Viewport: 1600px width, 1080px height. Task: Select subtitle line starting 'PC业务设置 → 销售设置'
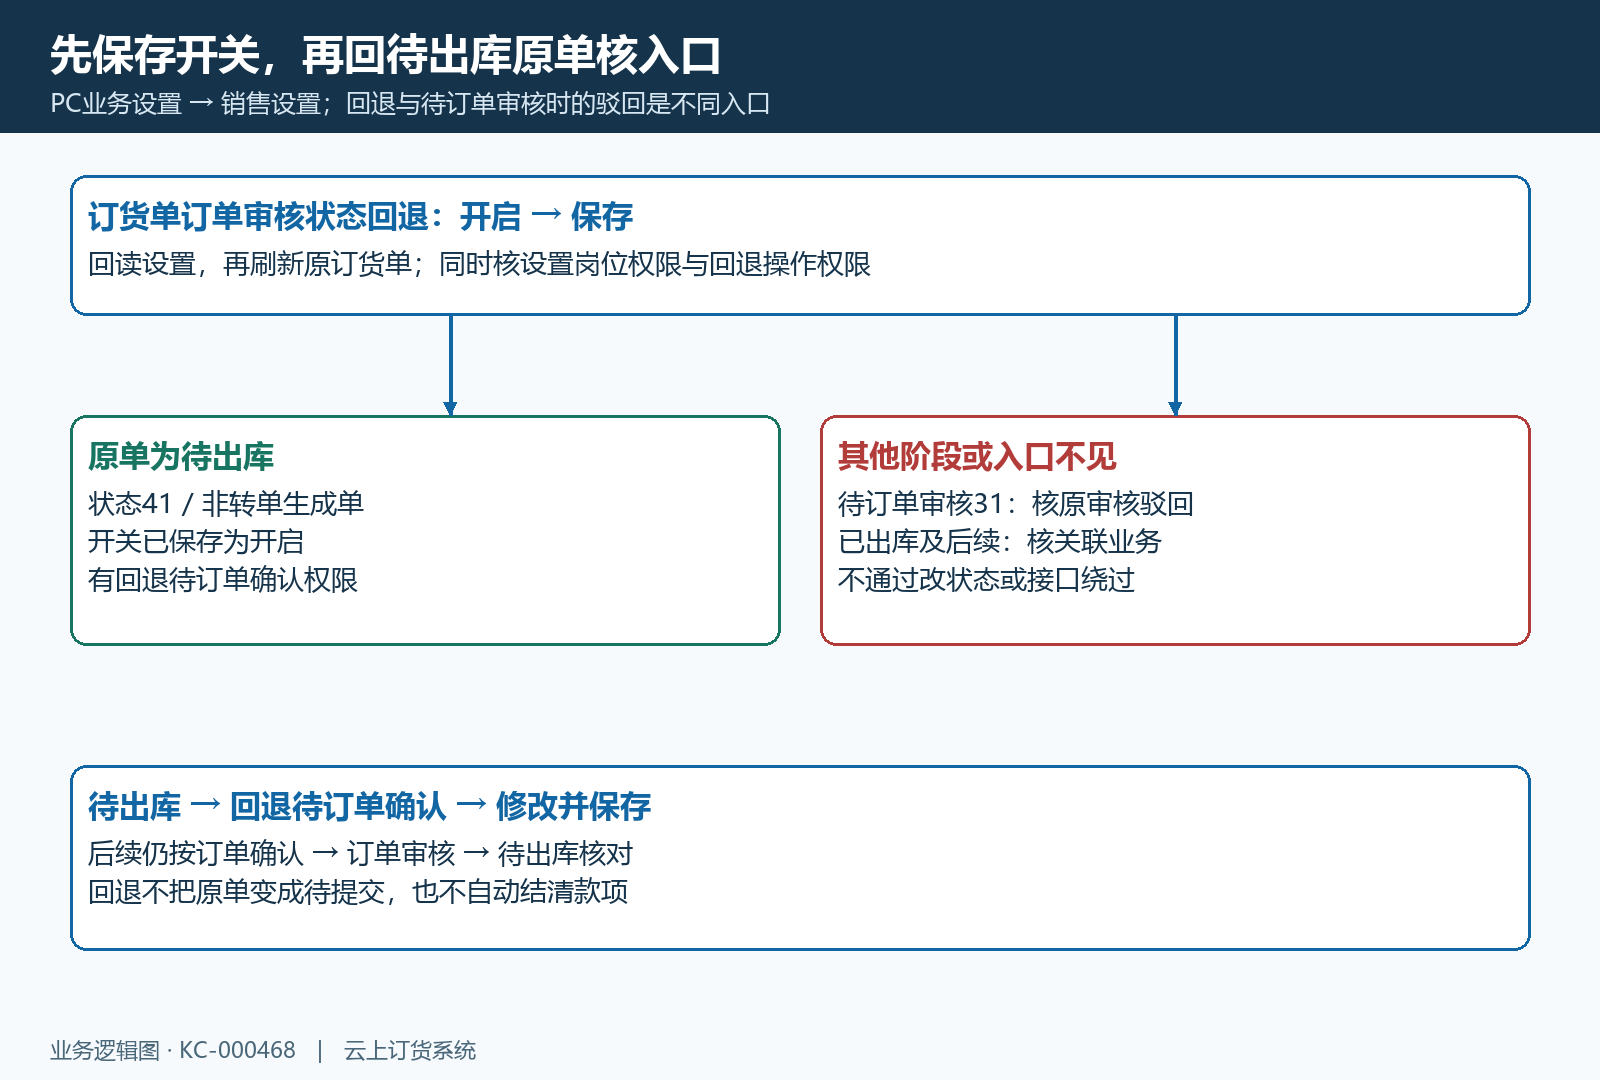[410, 104]
